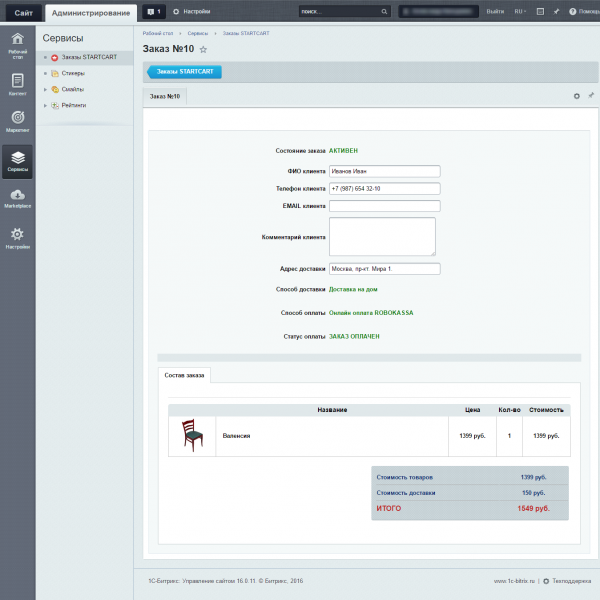Image resolution: width=600 pixels, height=600 pixels.
Task: Expand the Смайлы tree node
Action: (x=45, y=89)
